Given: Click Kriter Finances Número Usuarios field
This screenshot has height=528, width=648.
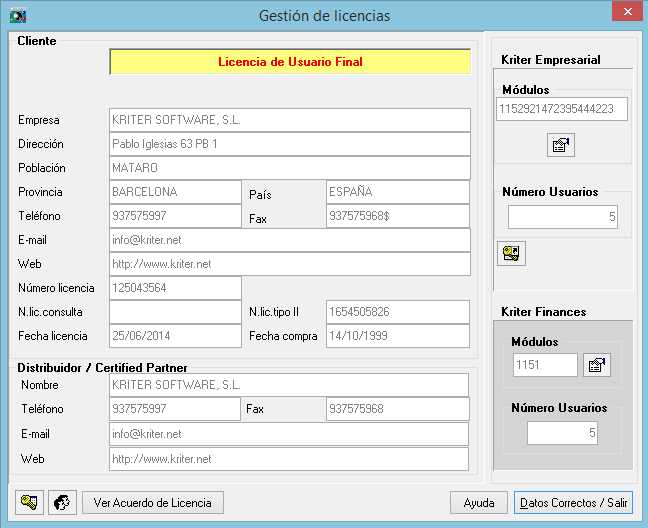Looking at the screenshot, I should pyautogui.click(x=562, y=433).
